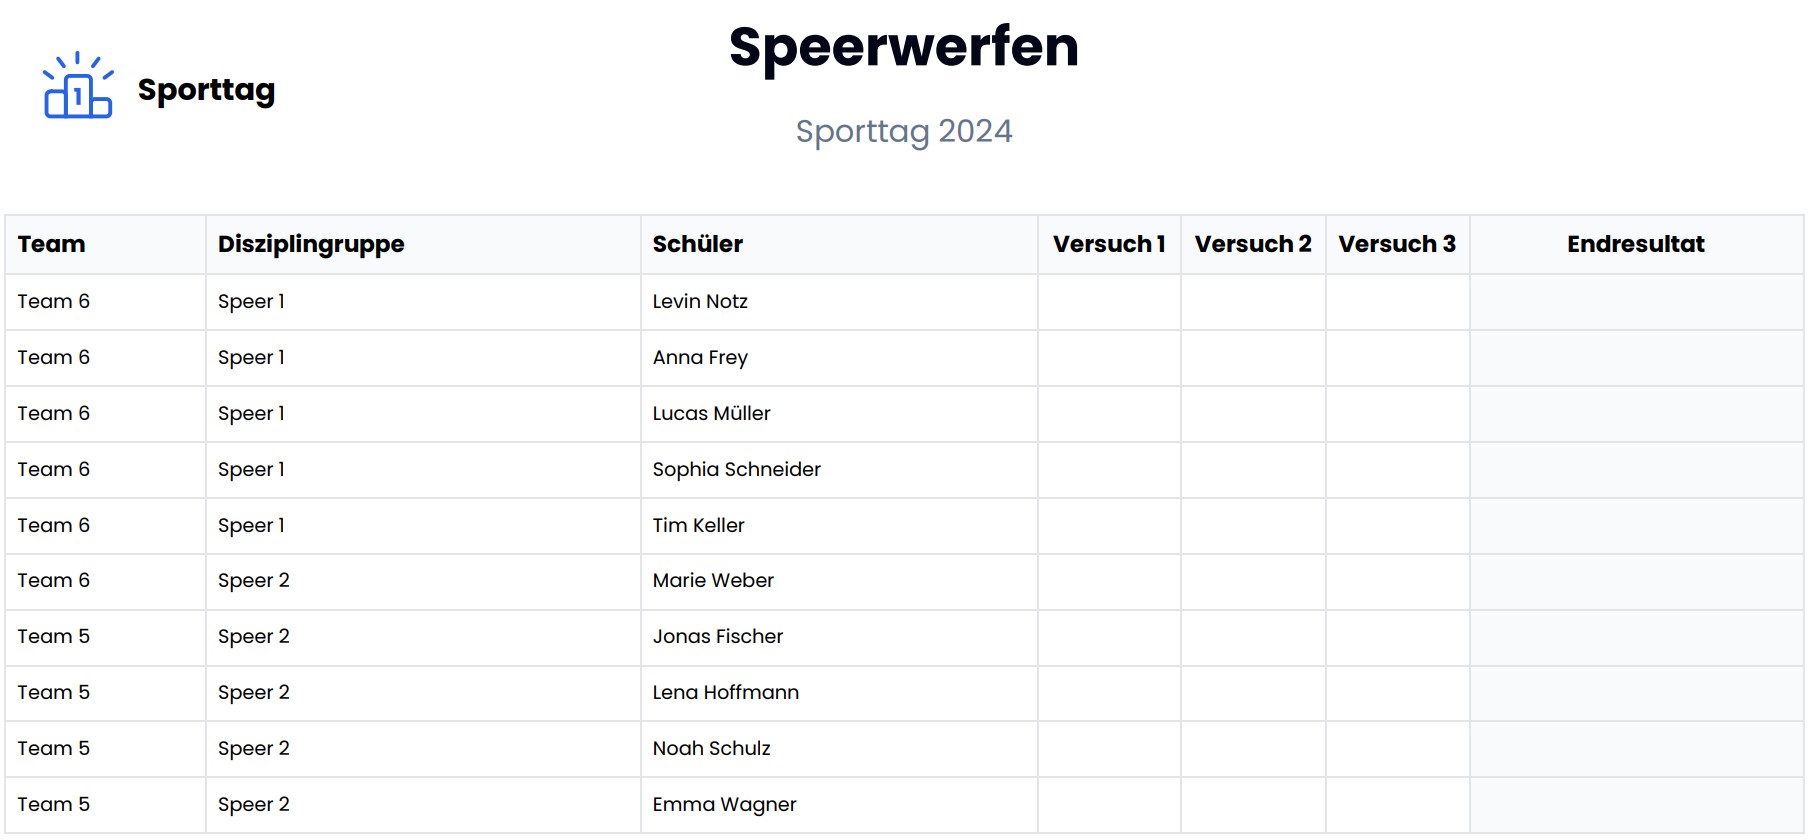This screenshot has width=1814, height=840.
Task: Click the Versuch 2 column header
Action: tap(1253, 244)
